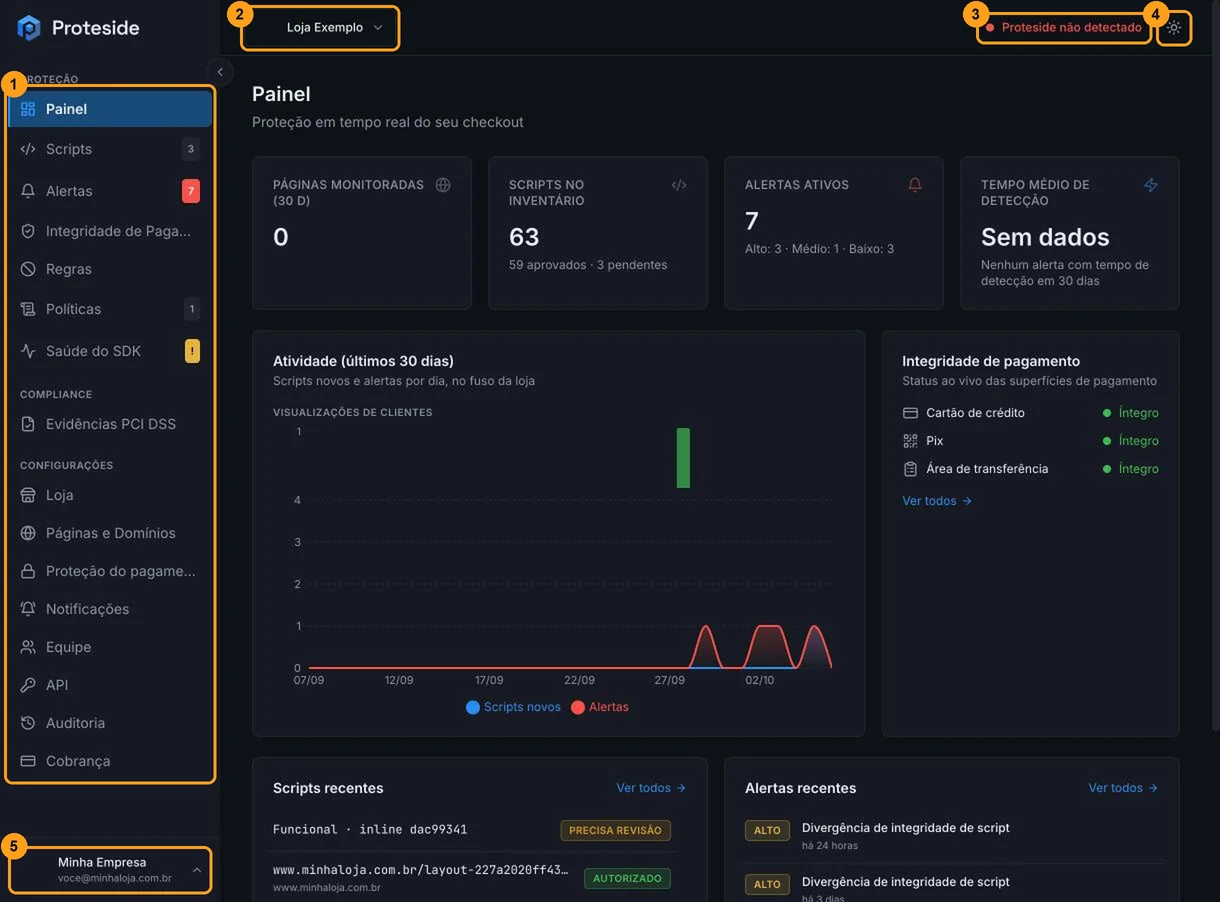Click the Regras prohibition icon
This screenshot has width=1220, height=902.
(28, 269)
